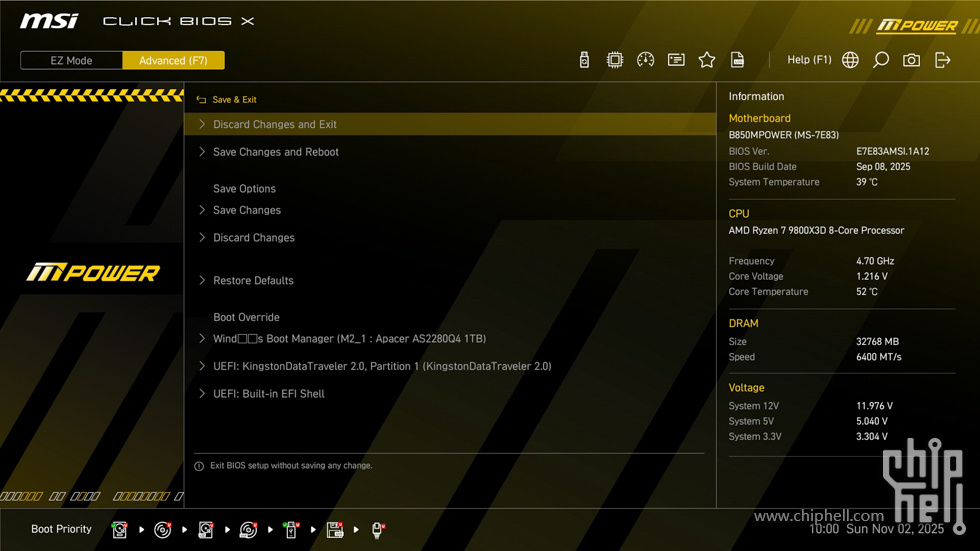Click BIOS version E7E83AMSI.1A12
Image resolution: width=980 pixels, height=551 pixels.
pyautogui.click(x=892, y=151)
